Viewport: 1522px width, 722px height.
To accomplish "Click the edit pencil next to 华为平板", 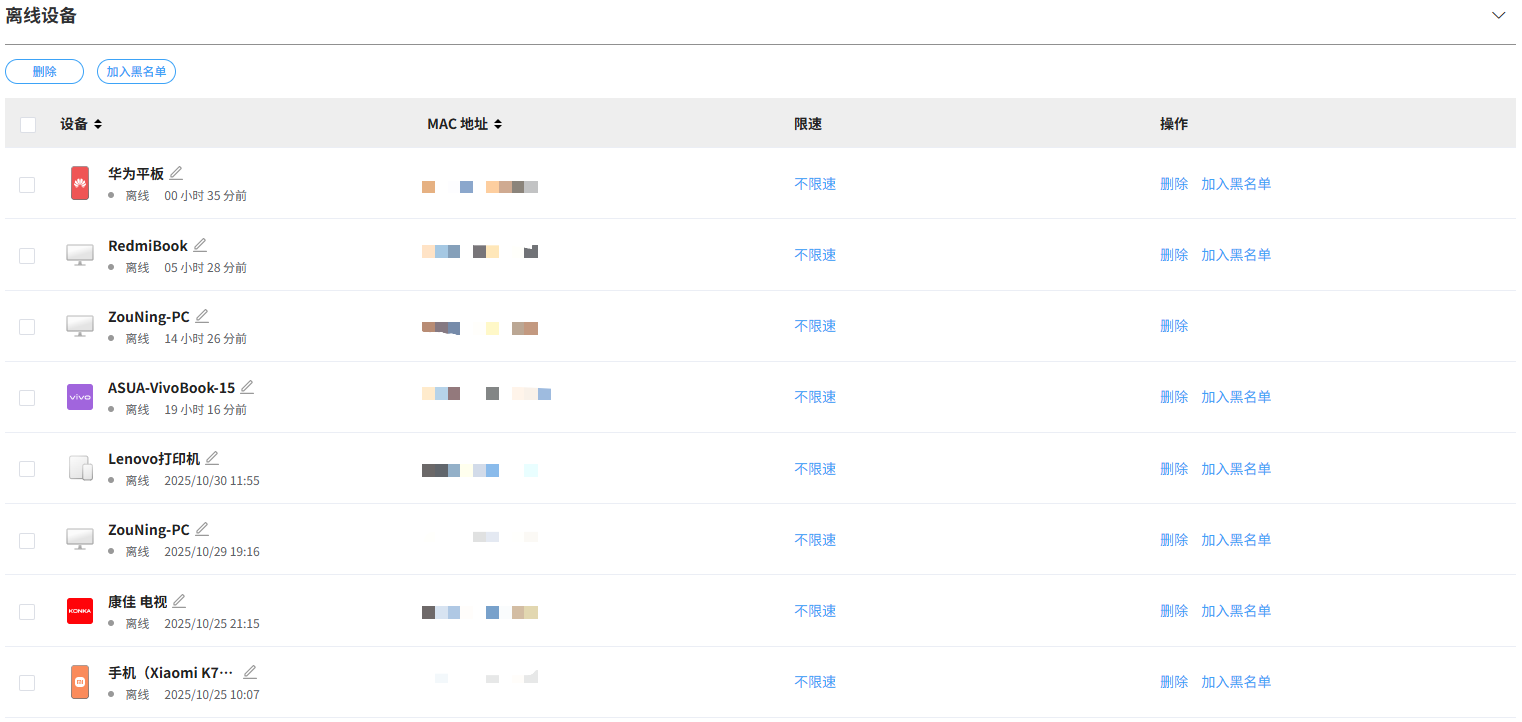I will pyautogui.click(x=176, y=173).
